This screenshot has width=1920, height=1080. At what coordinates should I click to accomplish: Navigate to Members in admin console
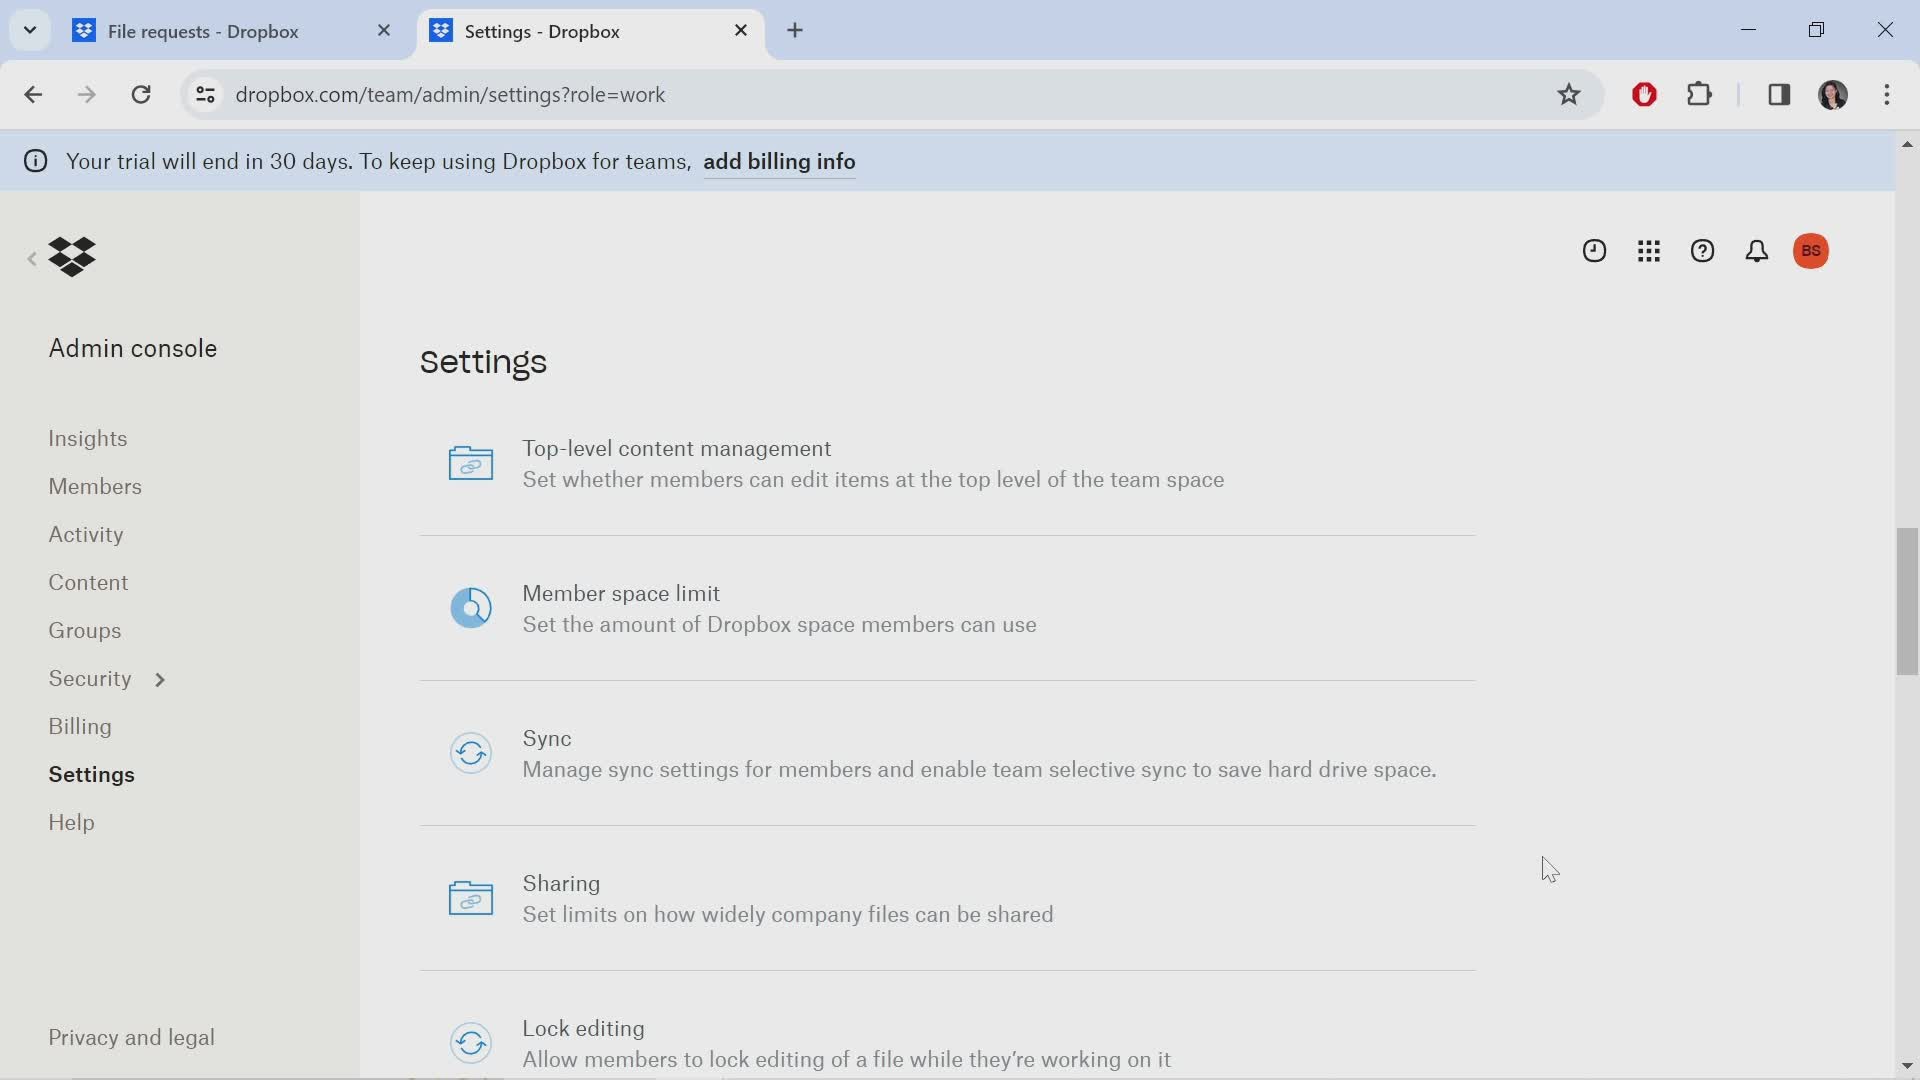click(95, 485)
